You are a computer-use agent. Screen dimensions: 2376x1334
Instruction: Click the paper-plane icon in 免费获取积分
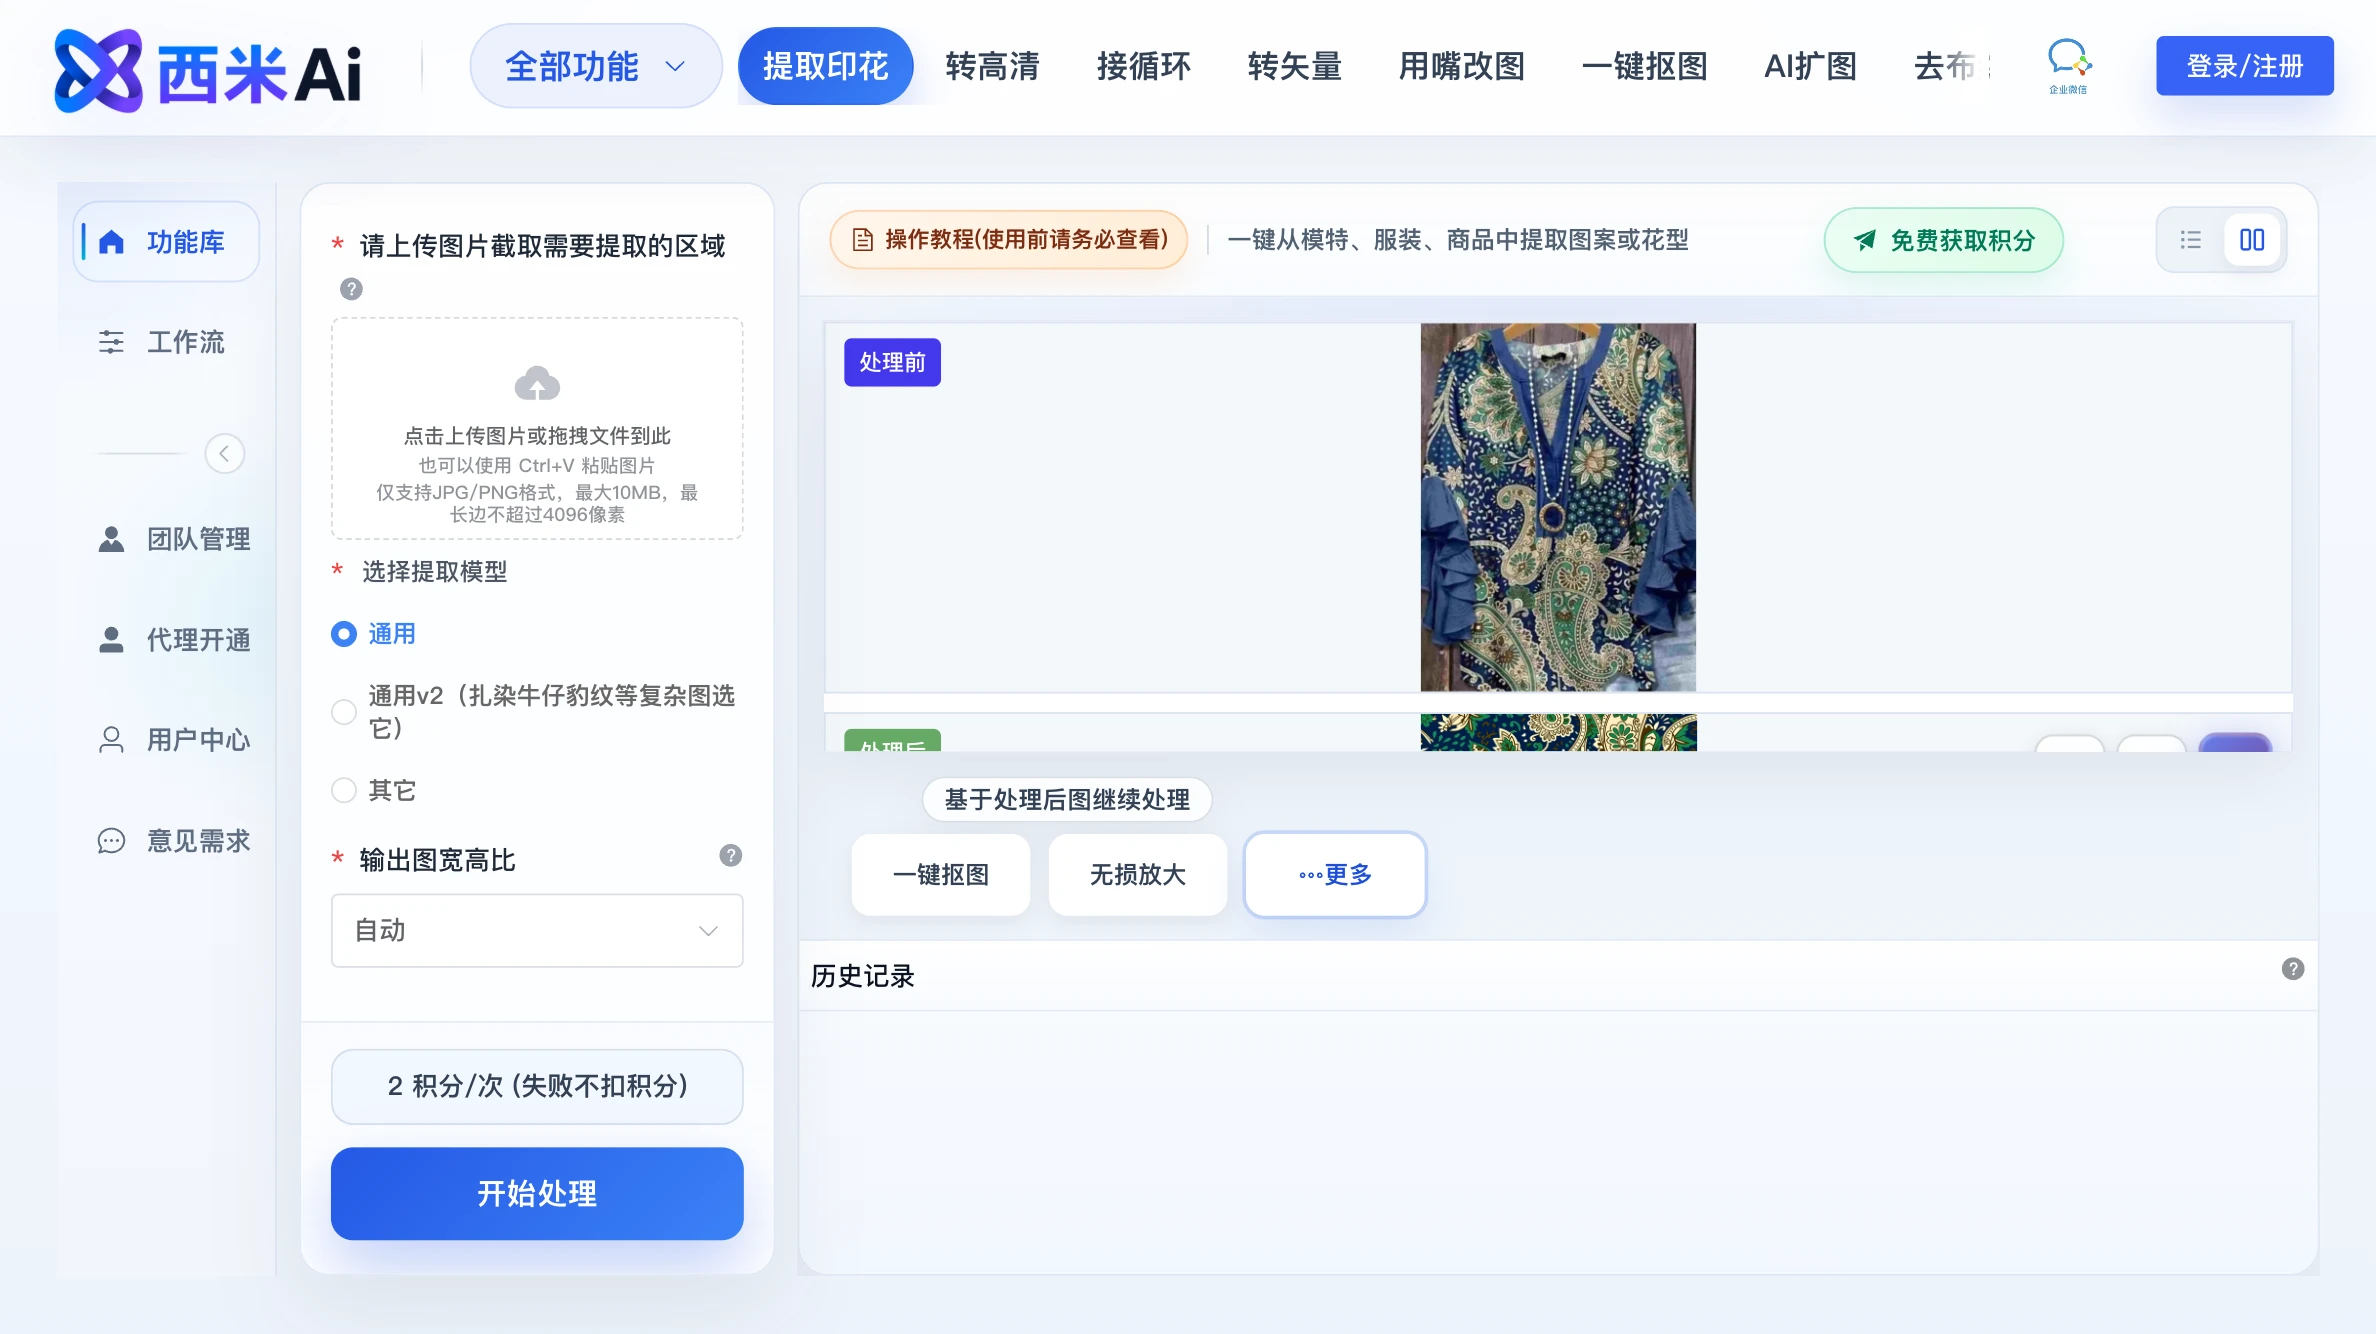[x=1865, y=240]
